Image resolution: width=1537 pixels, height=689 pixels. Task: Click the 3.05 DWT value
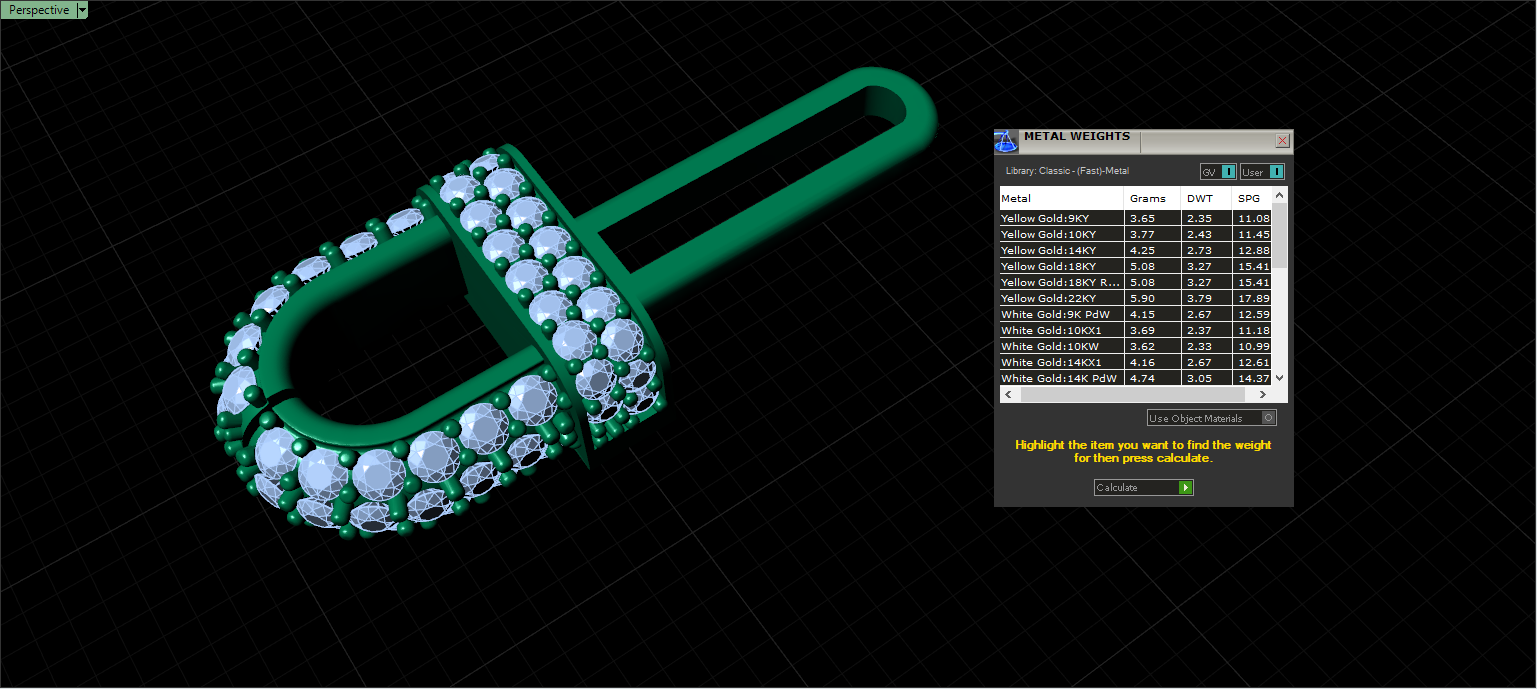1199,378
